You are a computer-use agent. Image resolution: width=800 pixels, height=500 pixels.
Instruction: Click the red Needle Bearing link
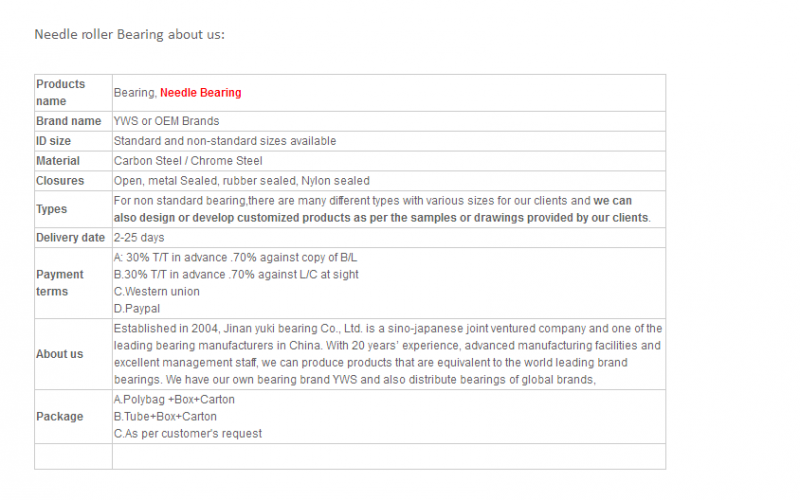(201, 93)
